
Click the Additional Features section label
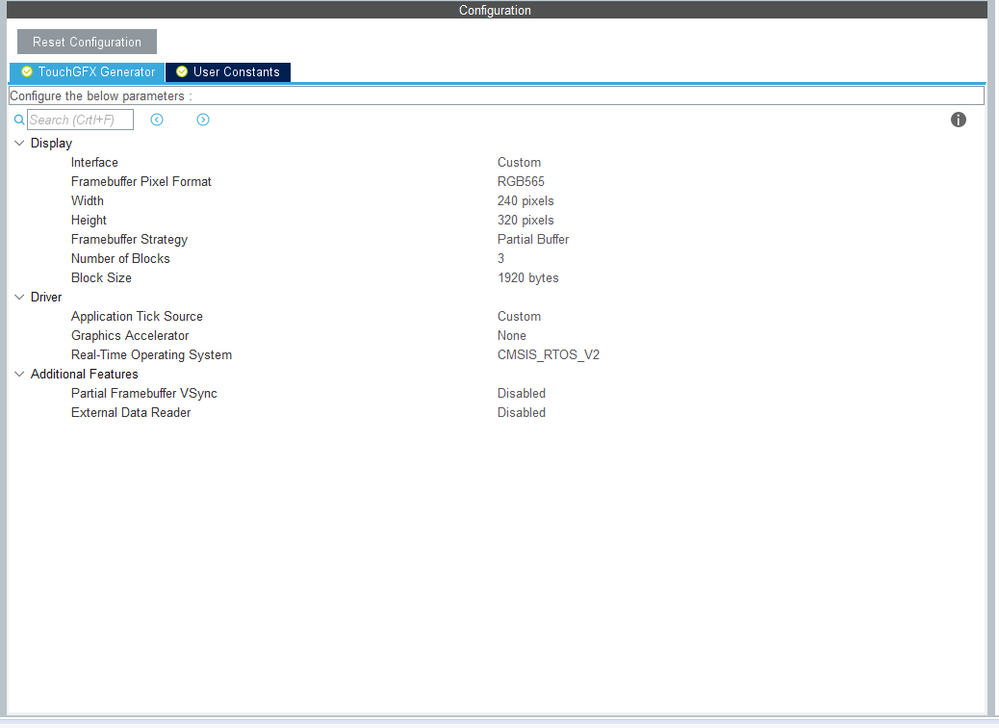pyautogui.click(x=85, y=375)
